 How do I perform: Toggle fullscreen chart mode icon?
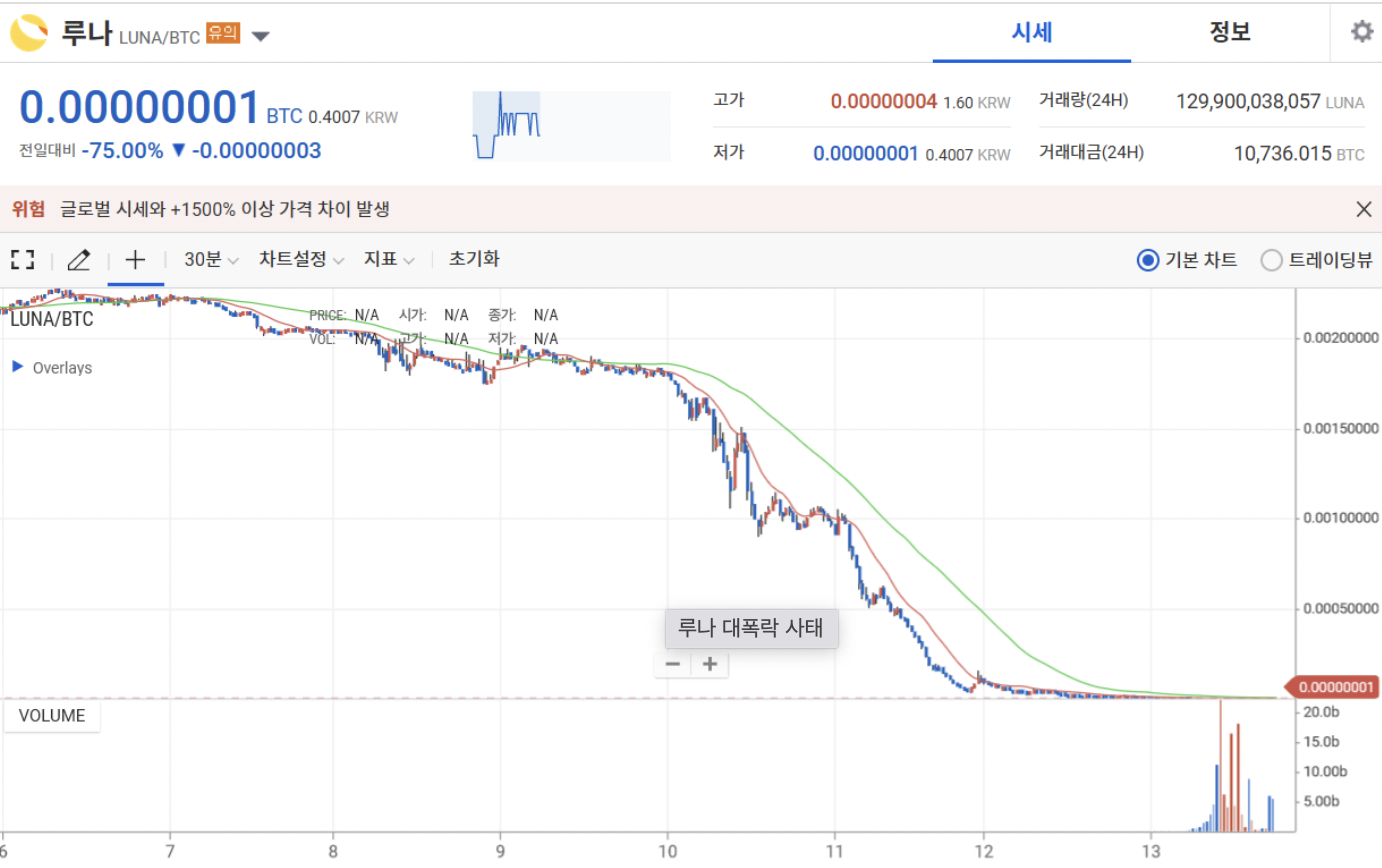point(22,260)
